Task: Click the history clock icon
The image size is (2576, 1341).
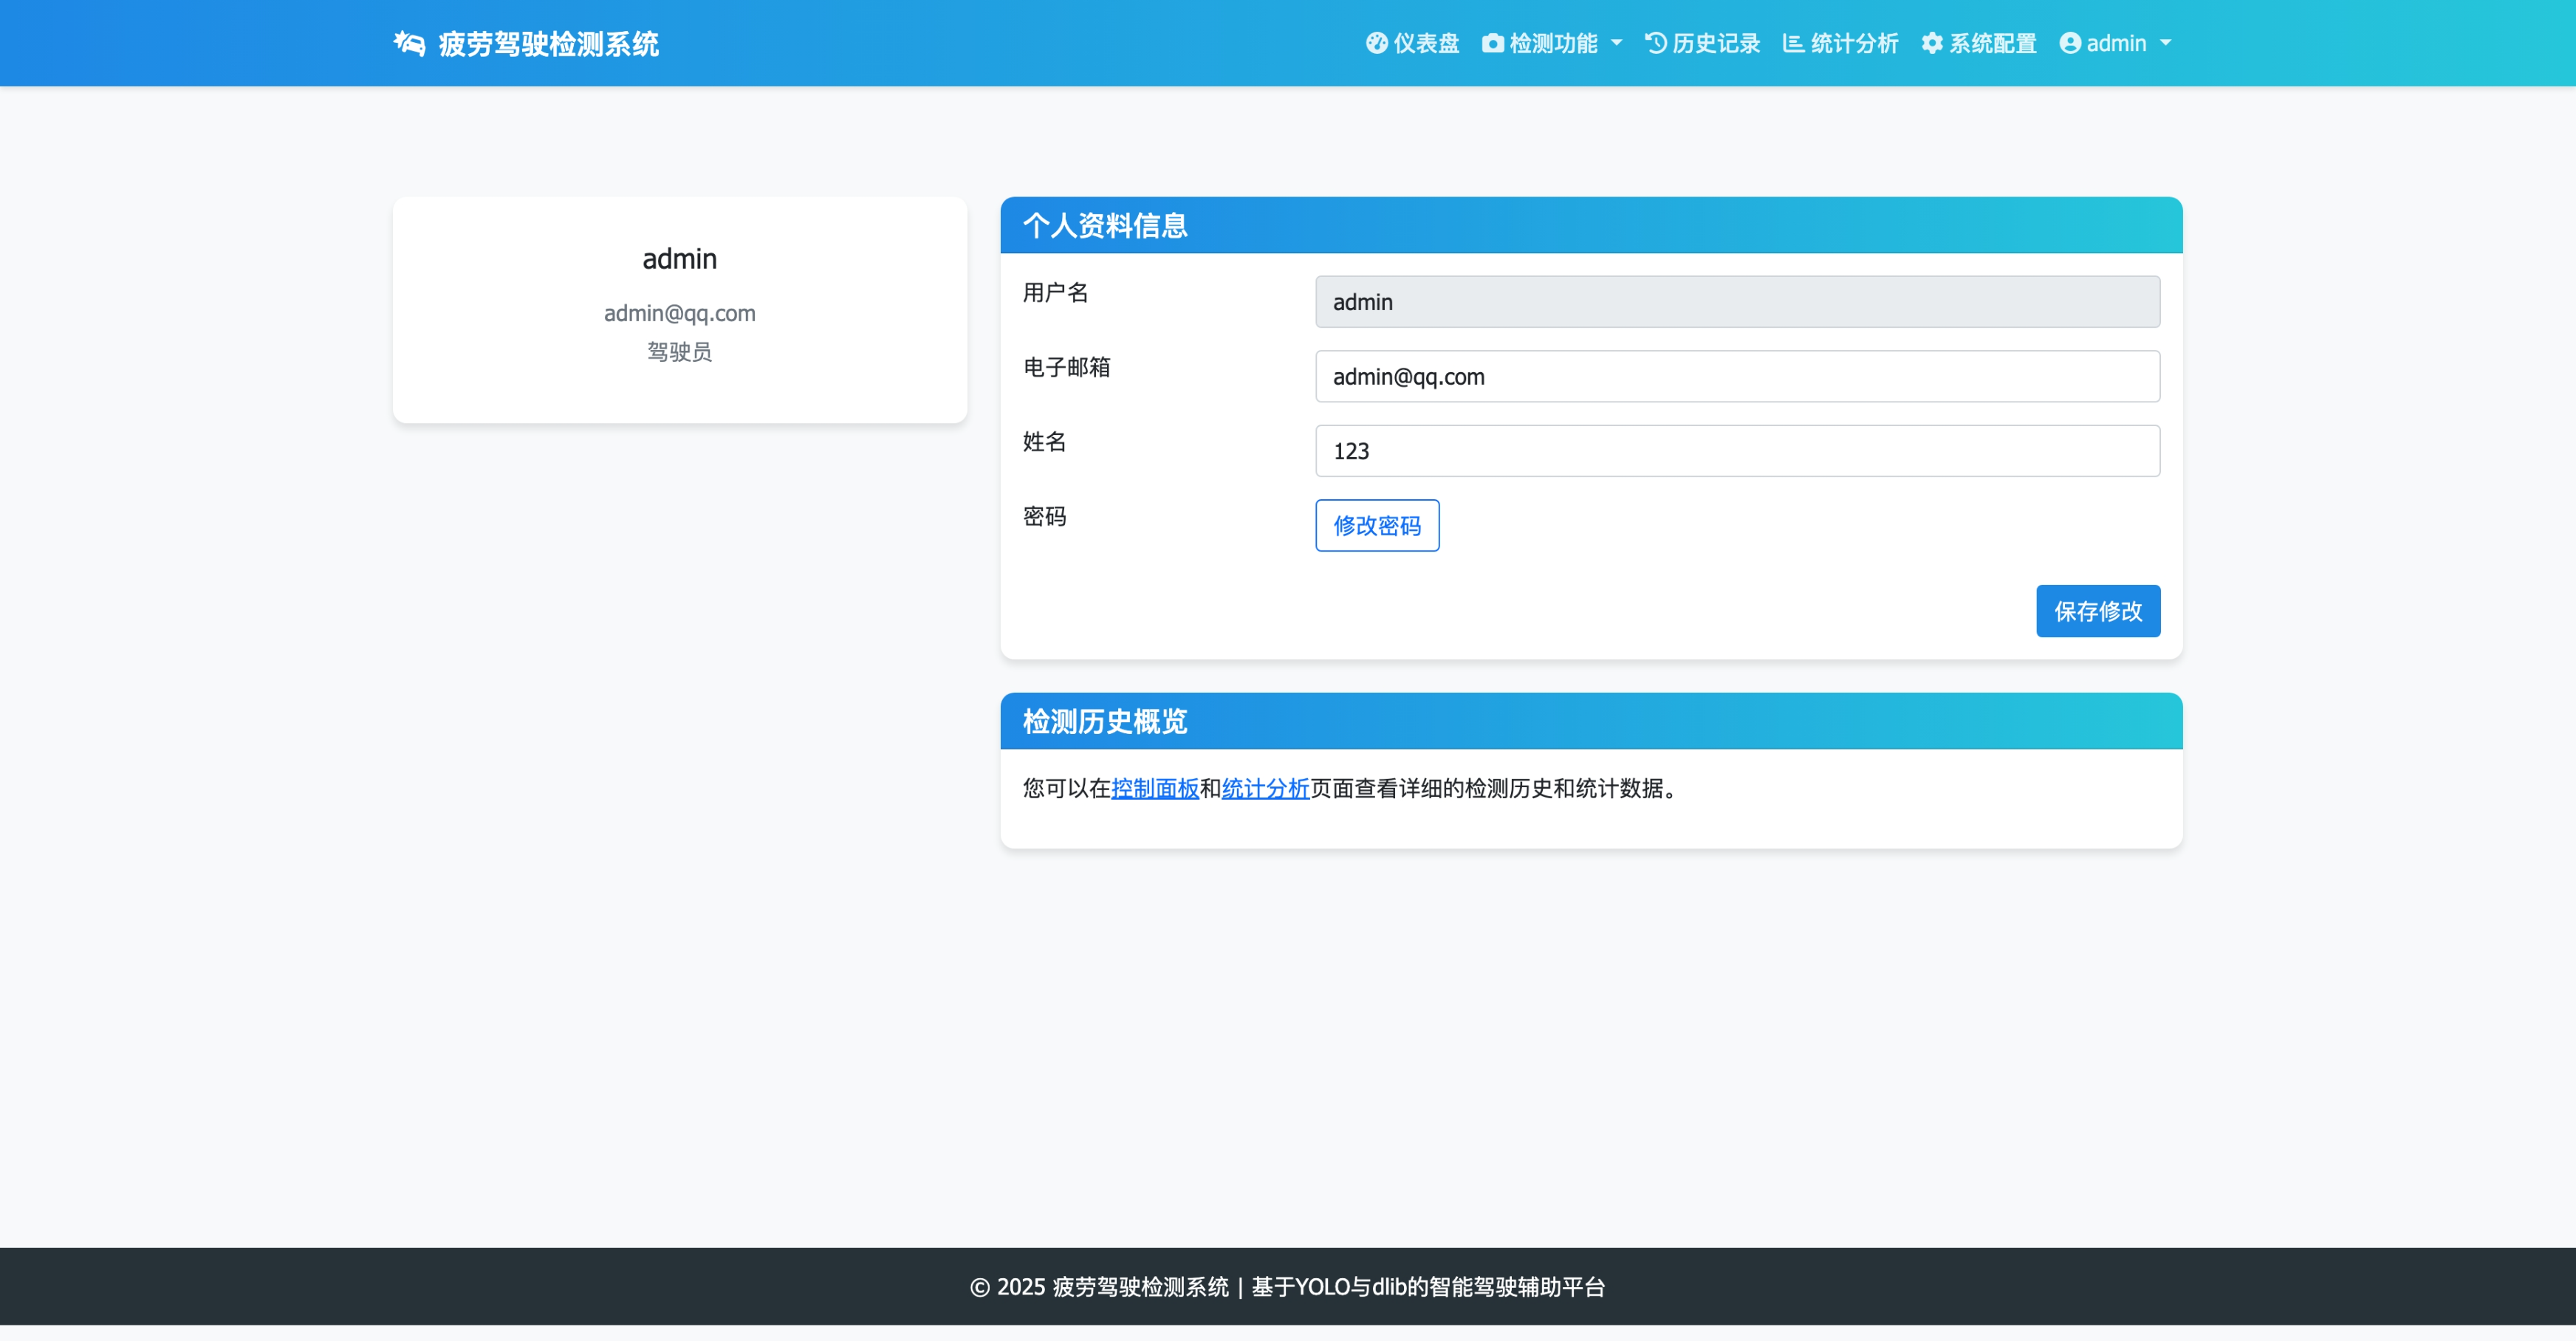Action: tap(1656, 43)
